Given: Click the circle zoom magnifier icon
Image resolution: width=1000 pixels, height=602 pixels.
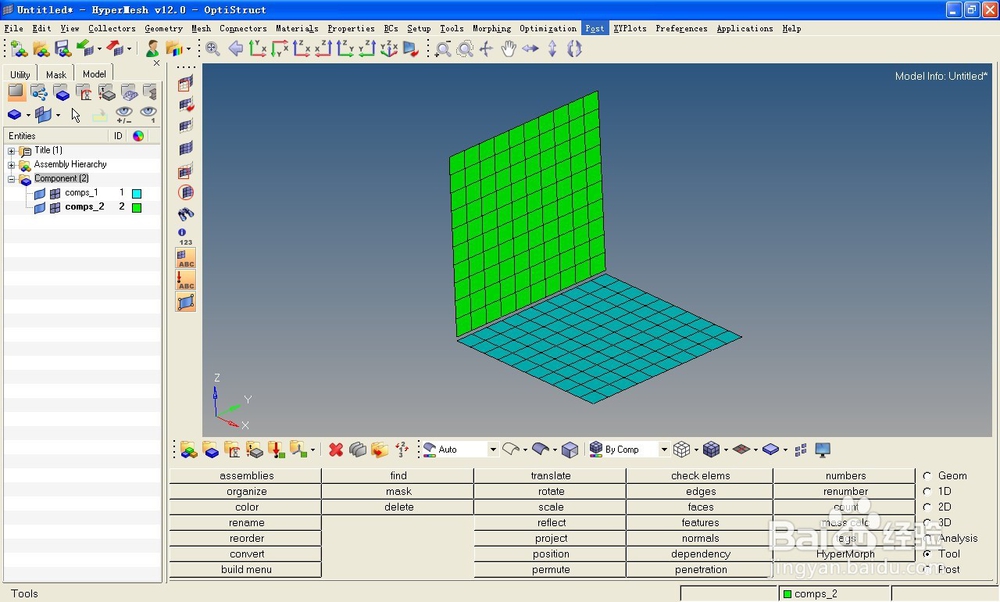Looking at the screenshot, I should coord(466,49).
